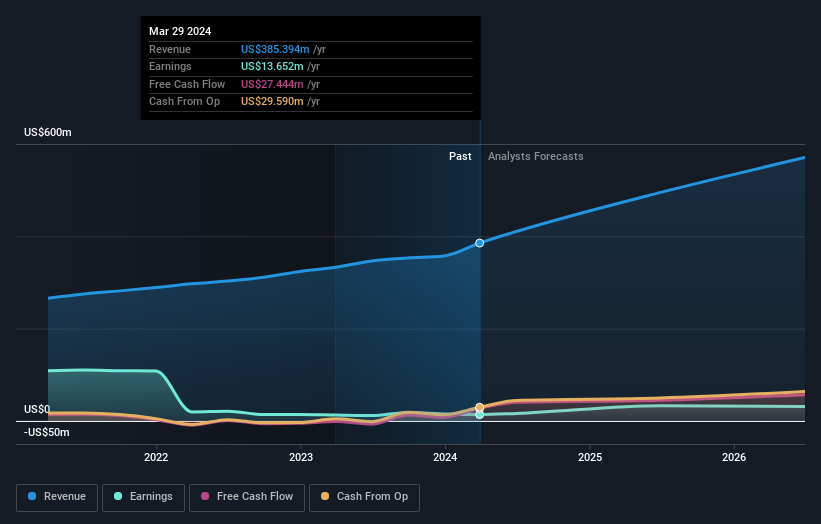The height and width of the screenshot is (524, 821).
Task: Click the US$385.394m revenue value
Action: [x=275, y=49]
